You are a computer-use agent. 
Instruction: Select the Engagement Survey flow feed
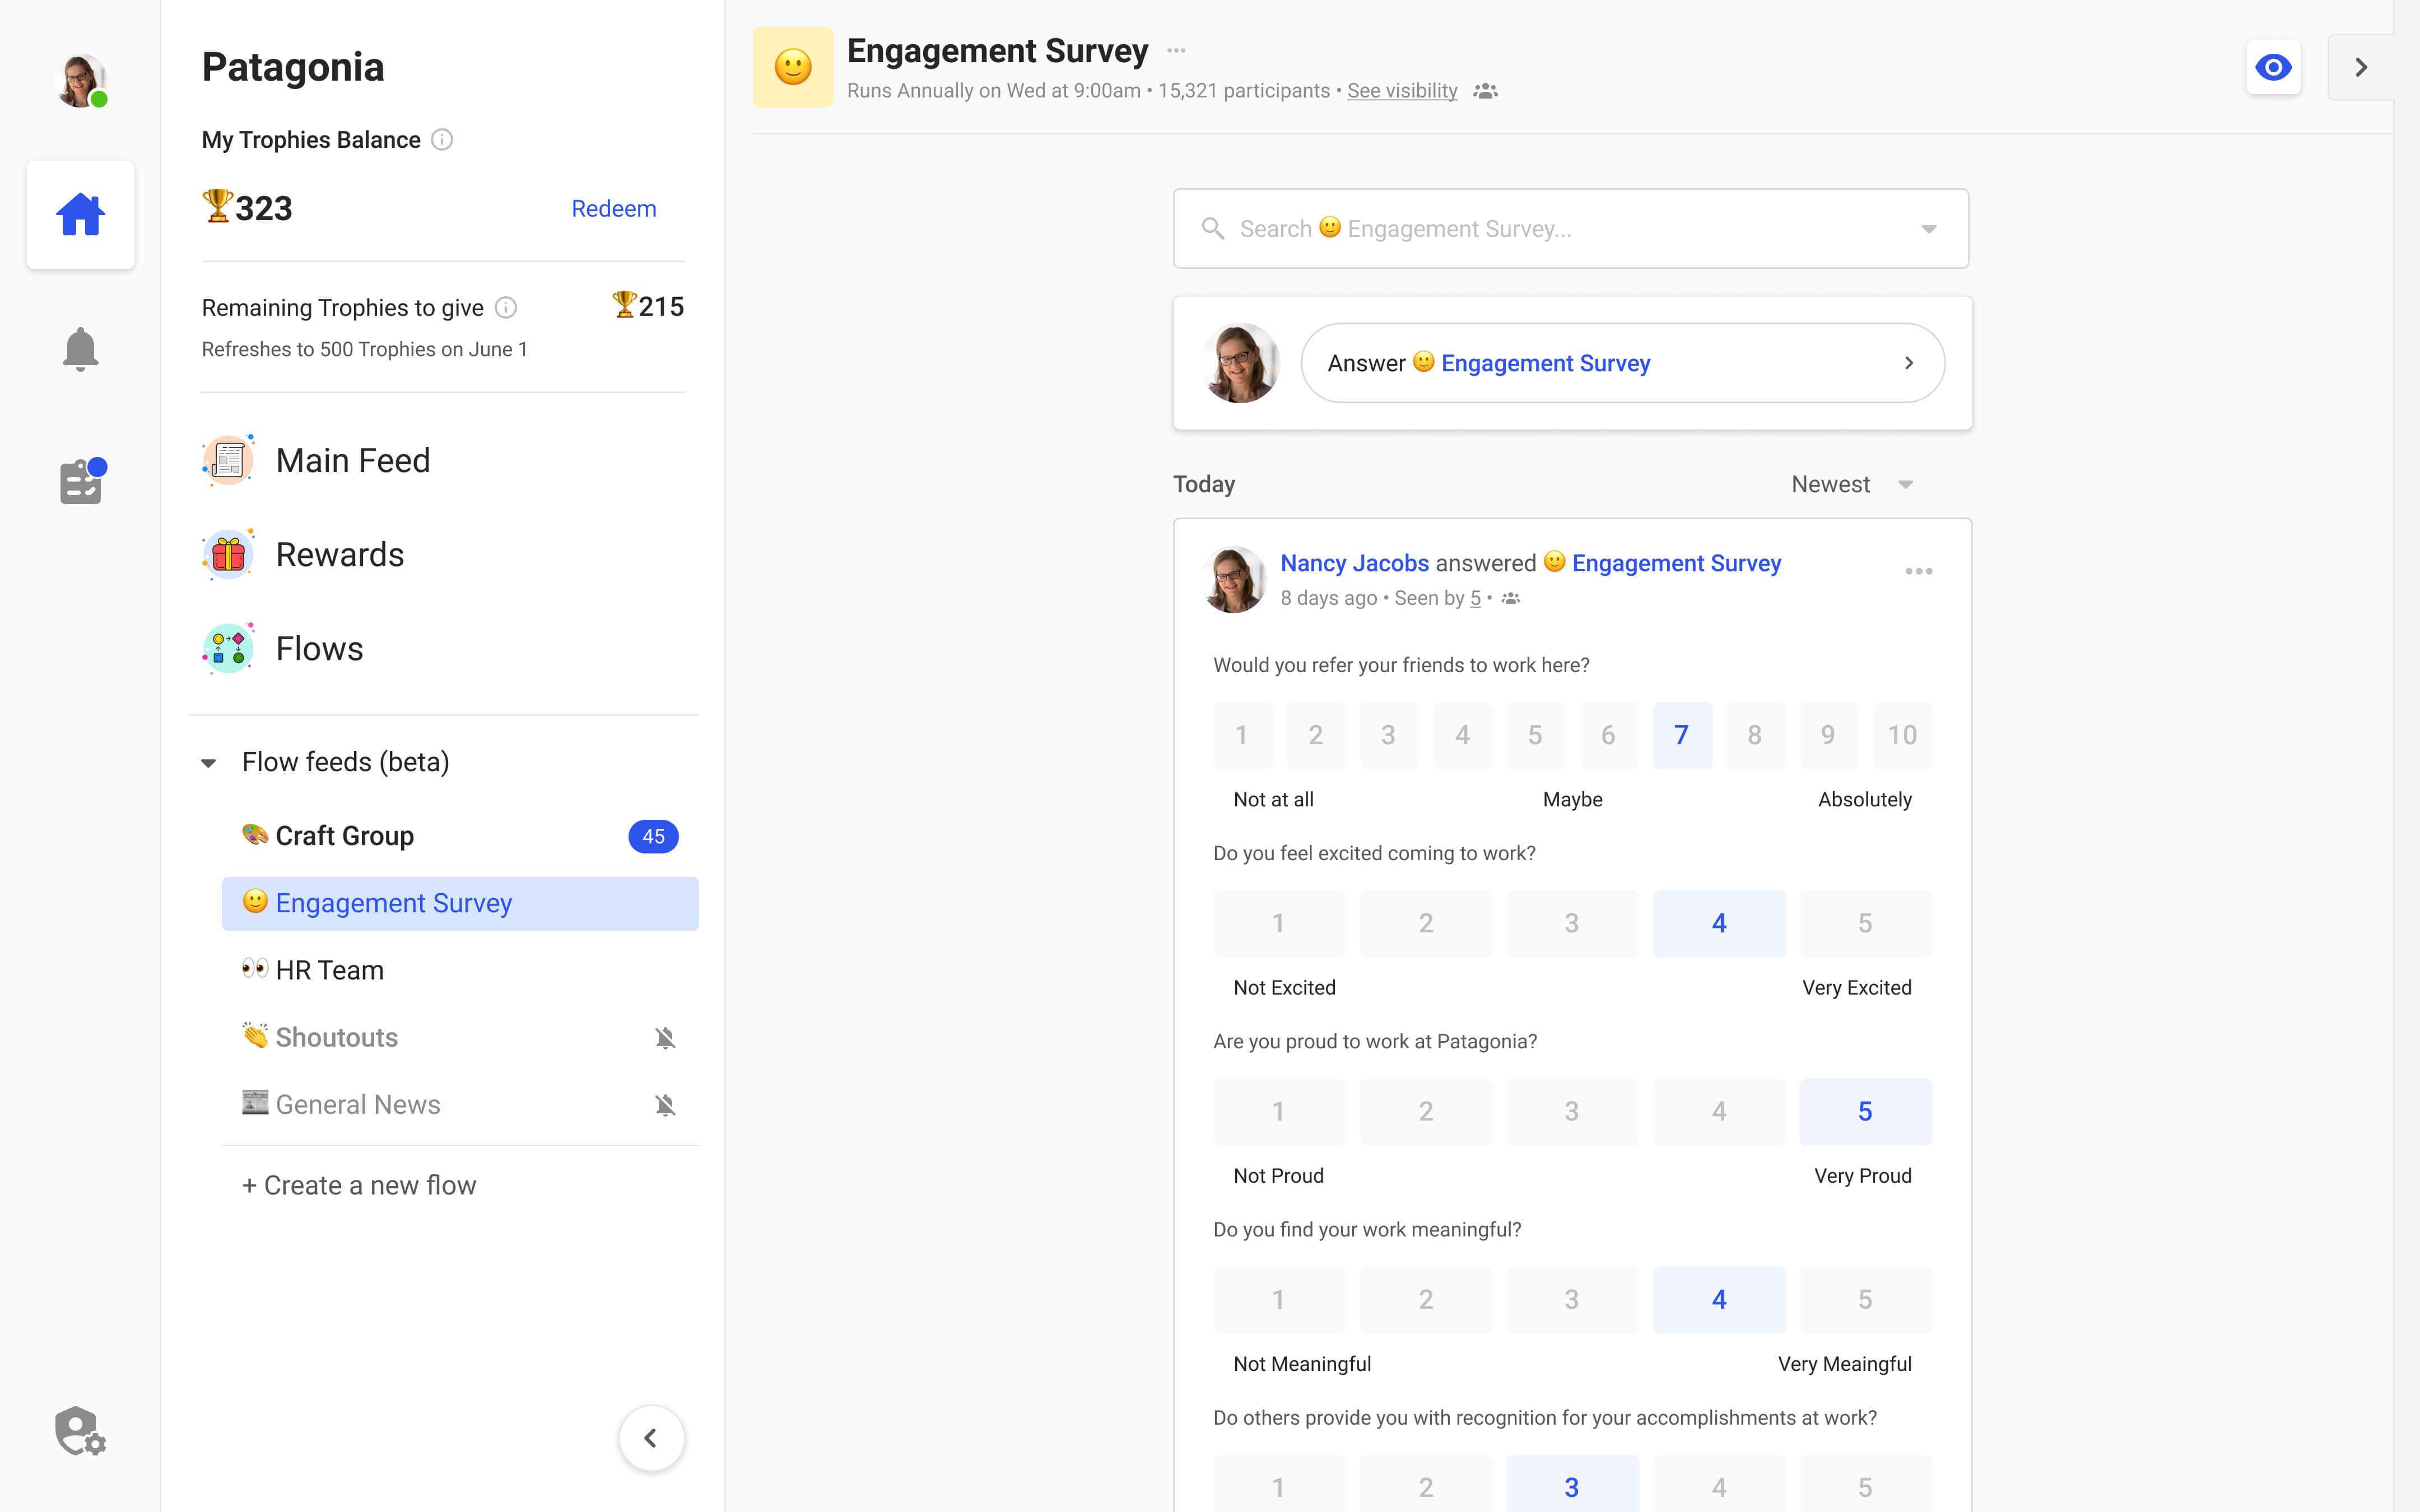(460, 903)
